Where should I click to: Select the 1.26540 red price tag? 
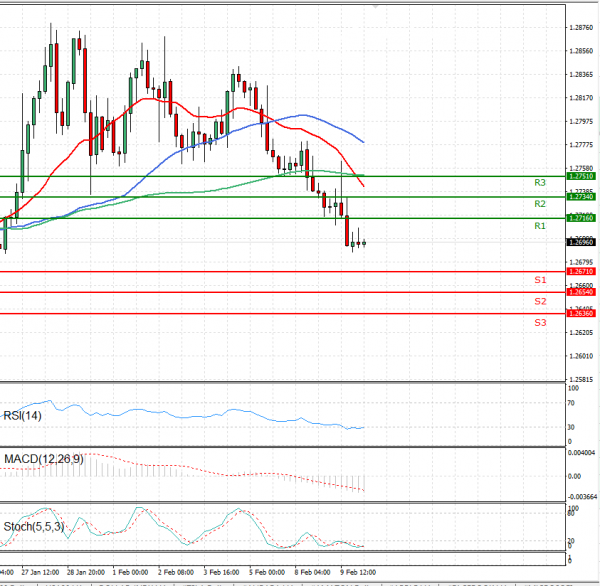(581, 292)
